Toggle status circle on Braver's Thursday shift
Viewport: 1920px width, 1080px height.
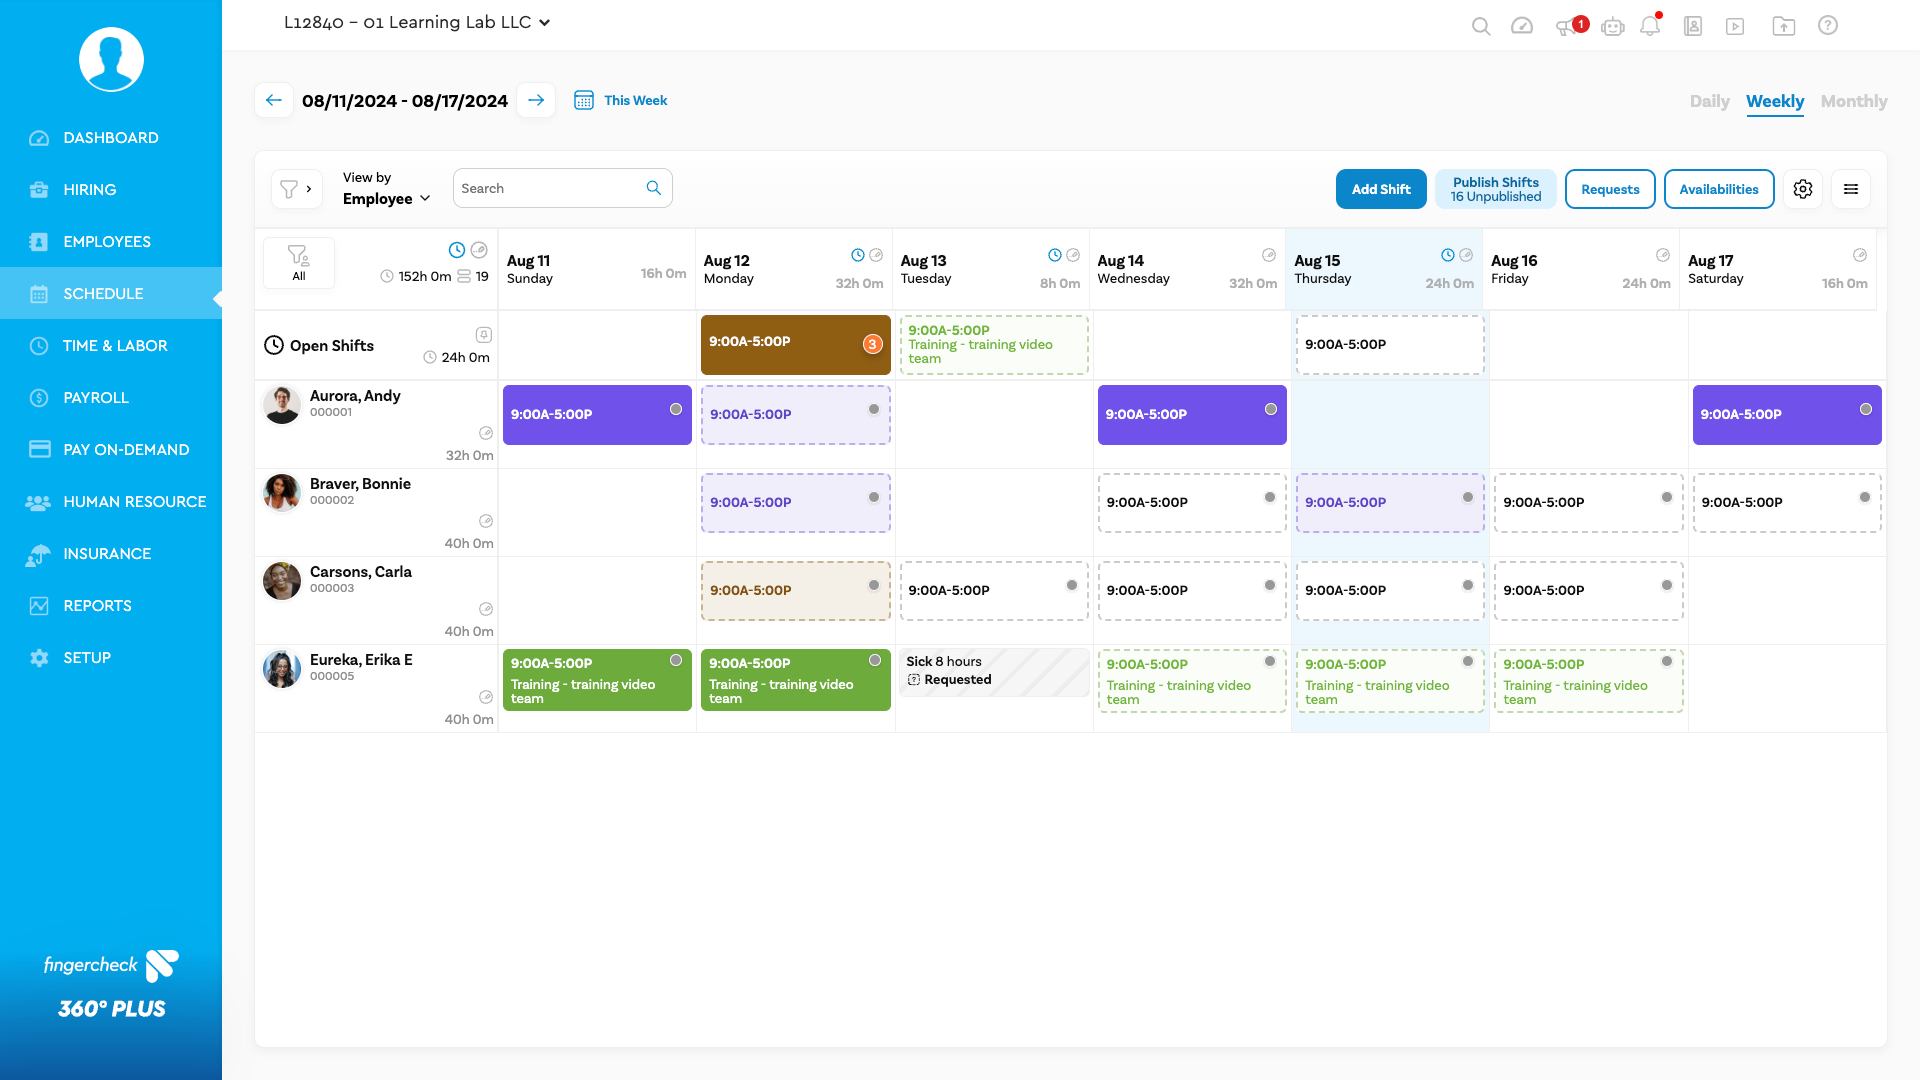pos(1468,497)
